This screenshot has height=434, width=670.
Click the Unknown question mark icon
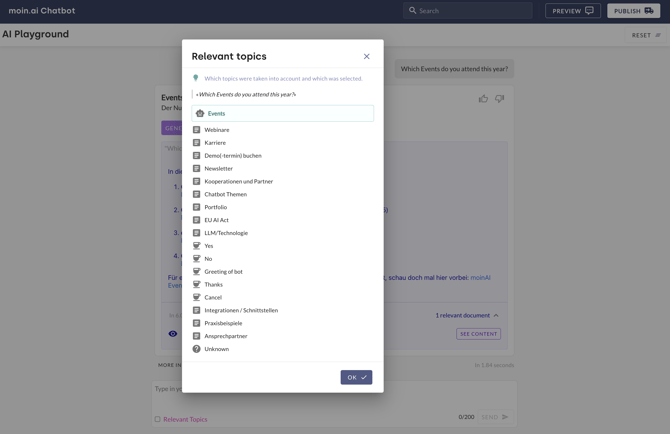197,349
